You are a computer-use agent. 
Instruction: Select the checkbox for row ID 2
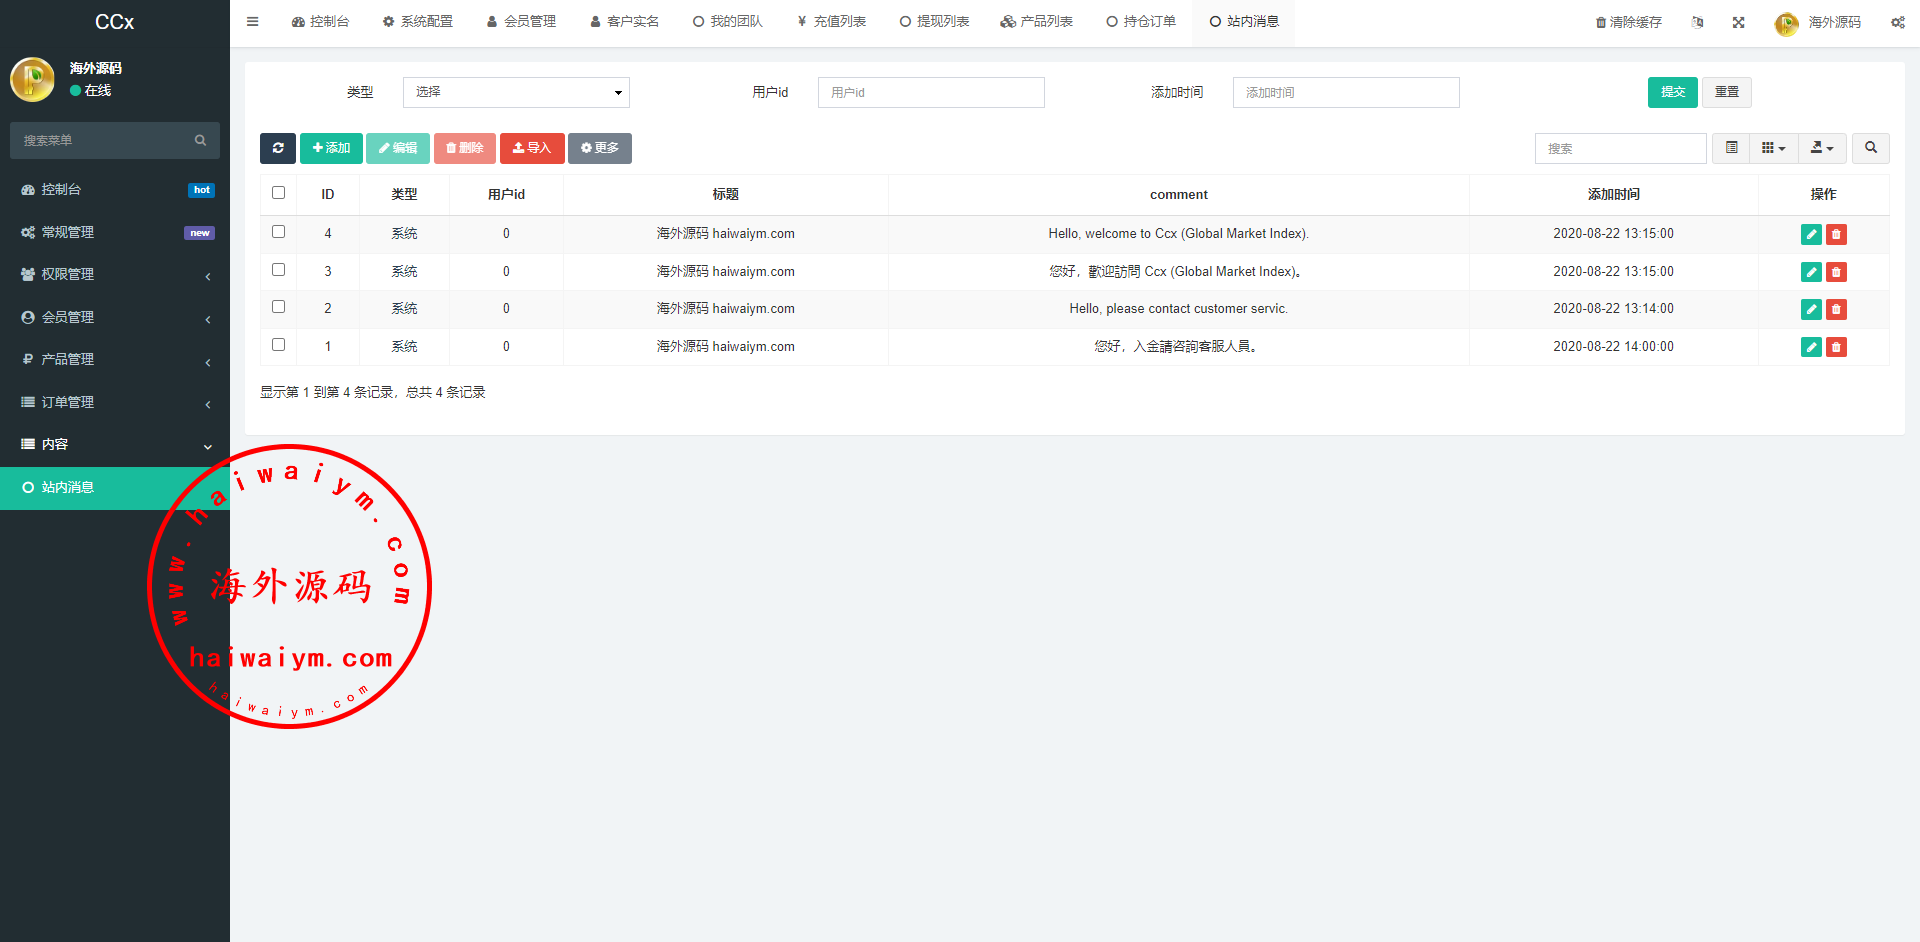[279, 307]
